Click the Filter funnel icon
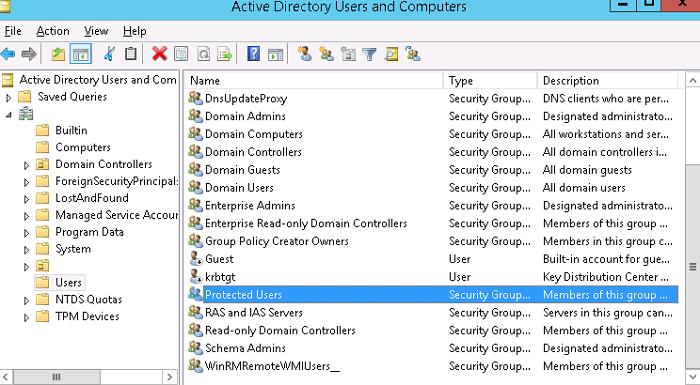 click(x=369, y=54)
